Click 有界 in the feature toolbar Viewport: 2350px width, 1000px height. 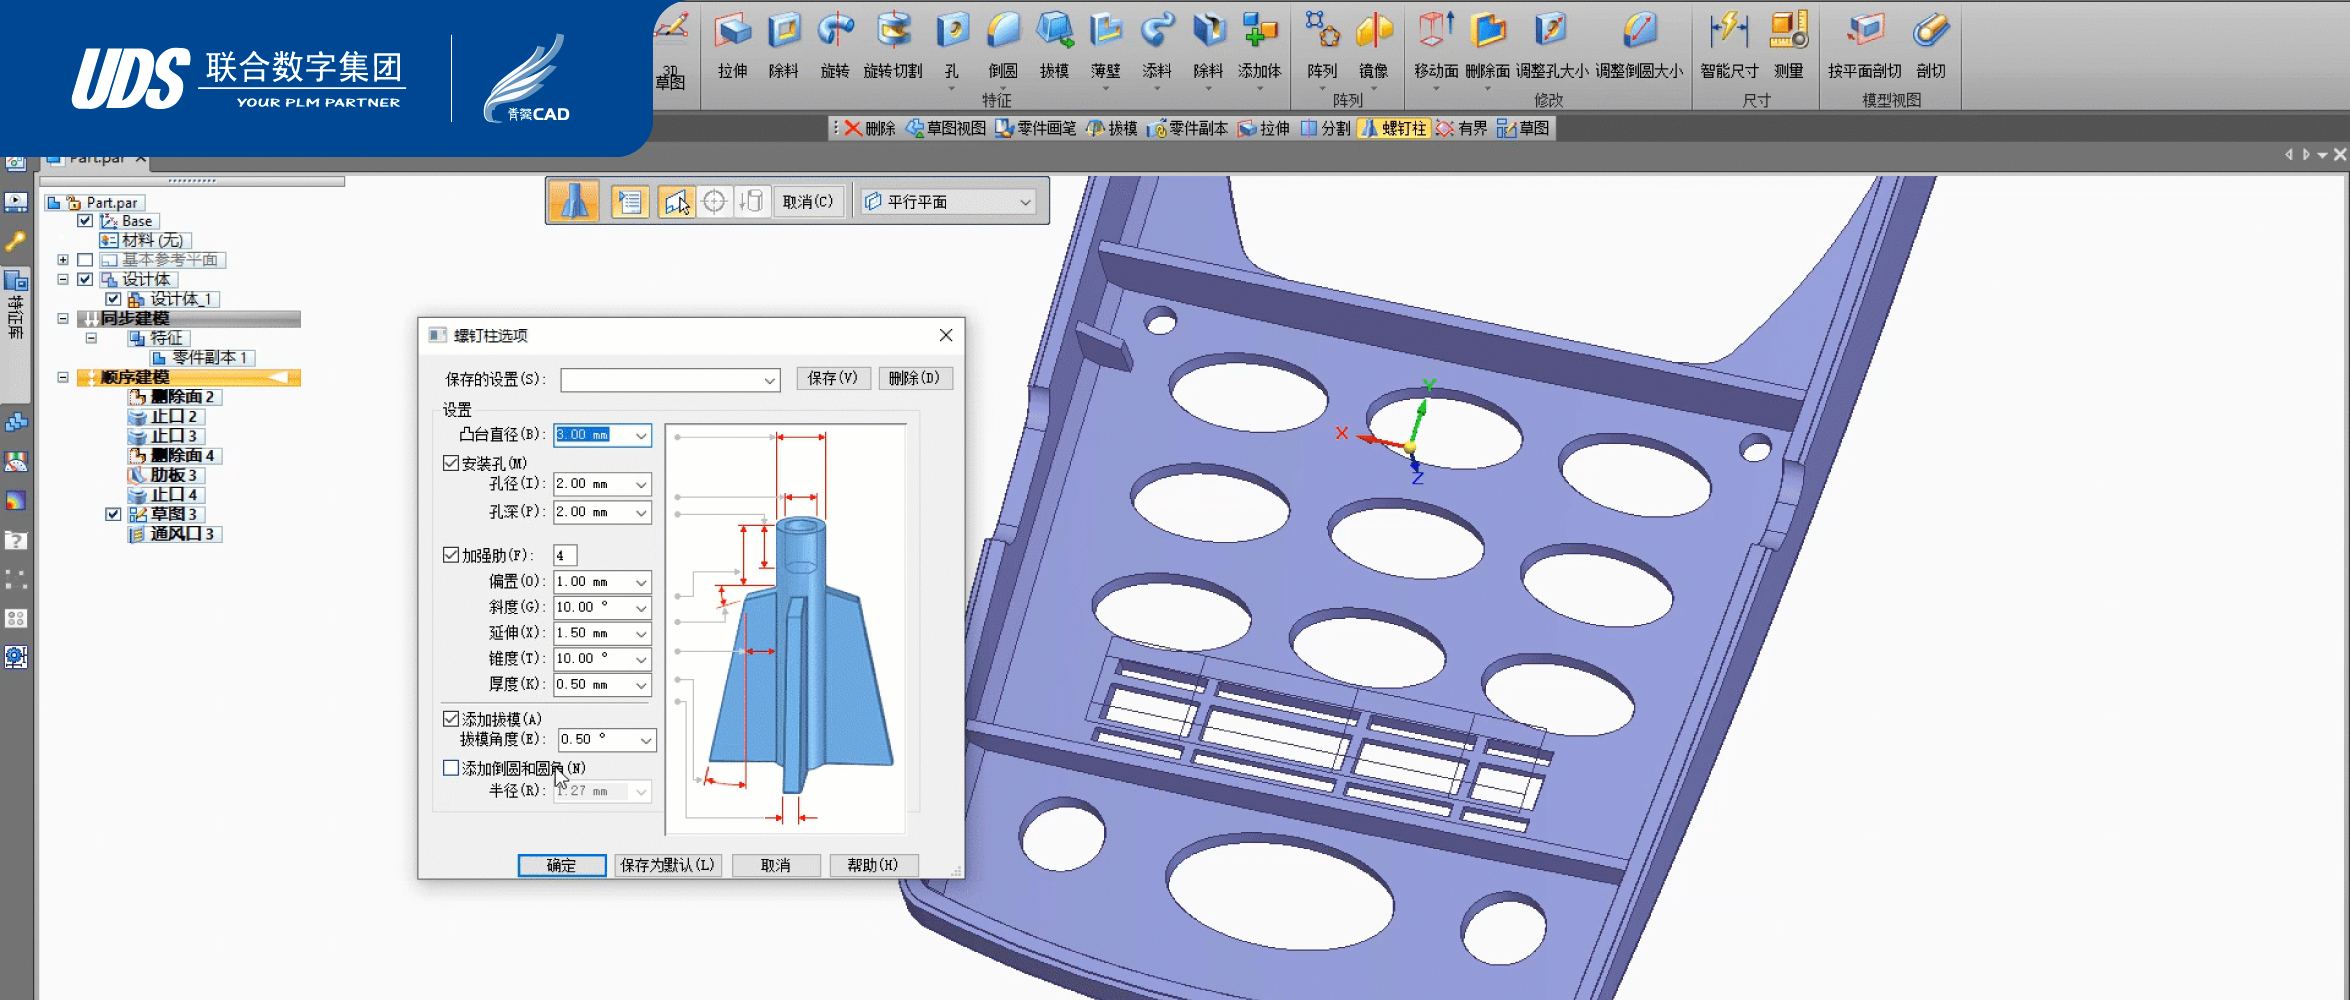tap(1462, 128)
